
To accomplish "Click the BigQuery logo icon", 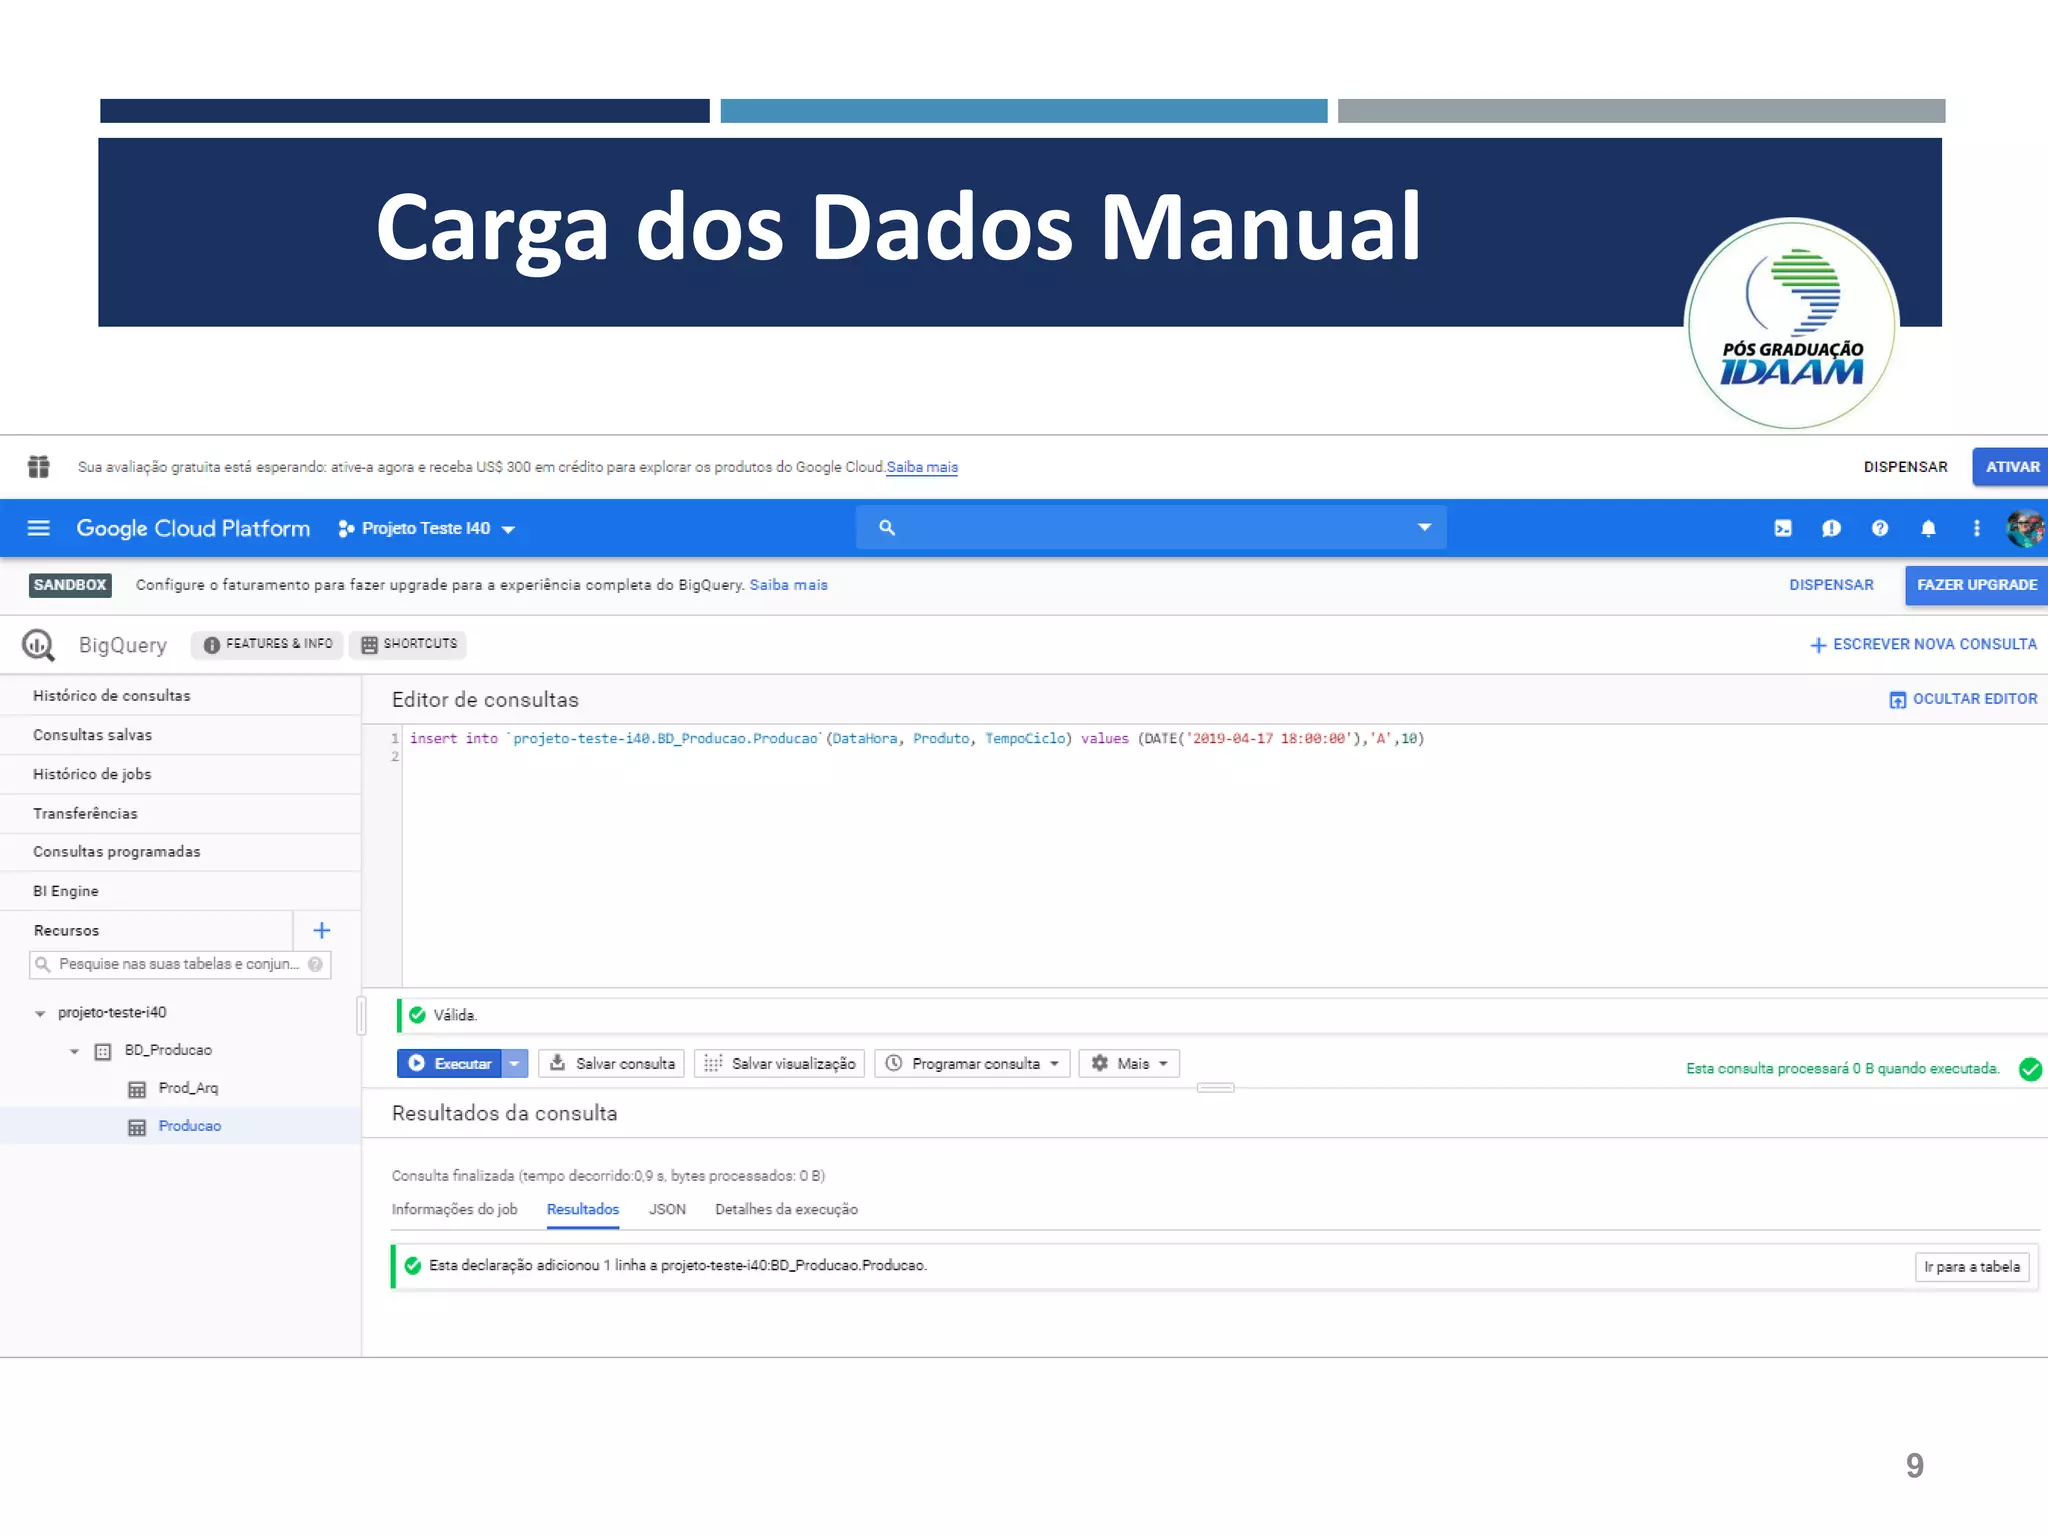I will tap(39, 645).
